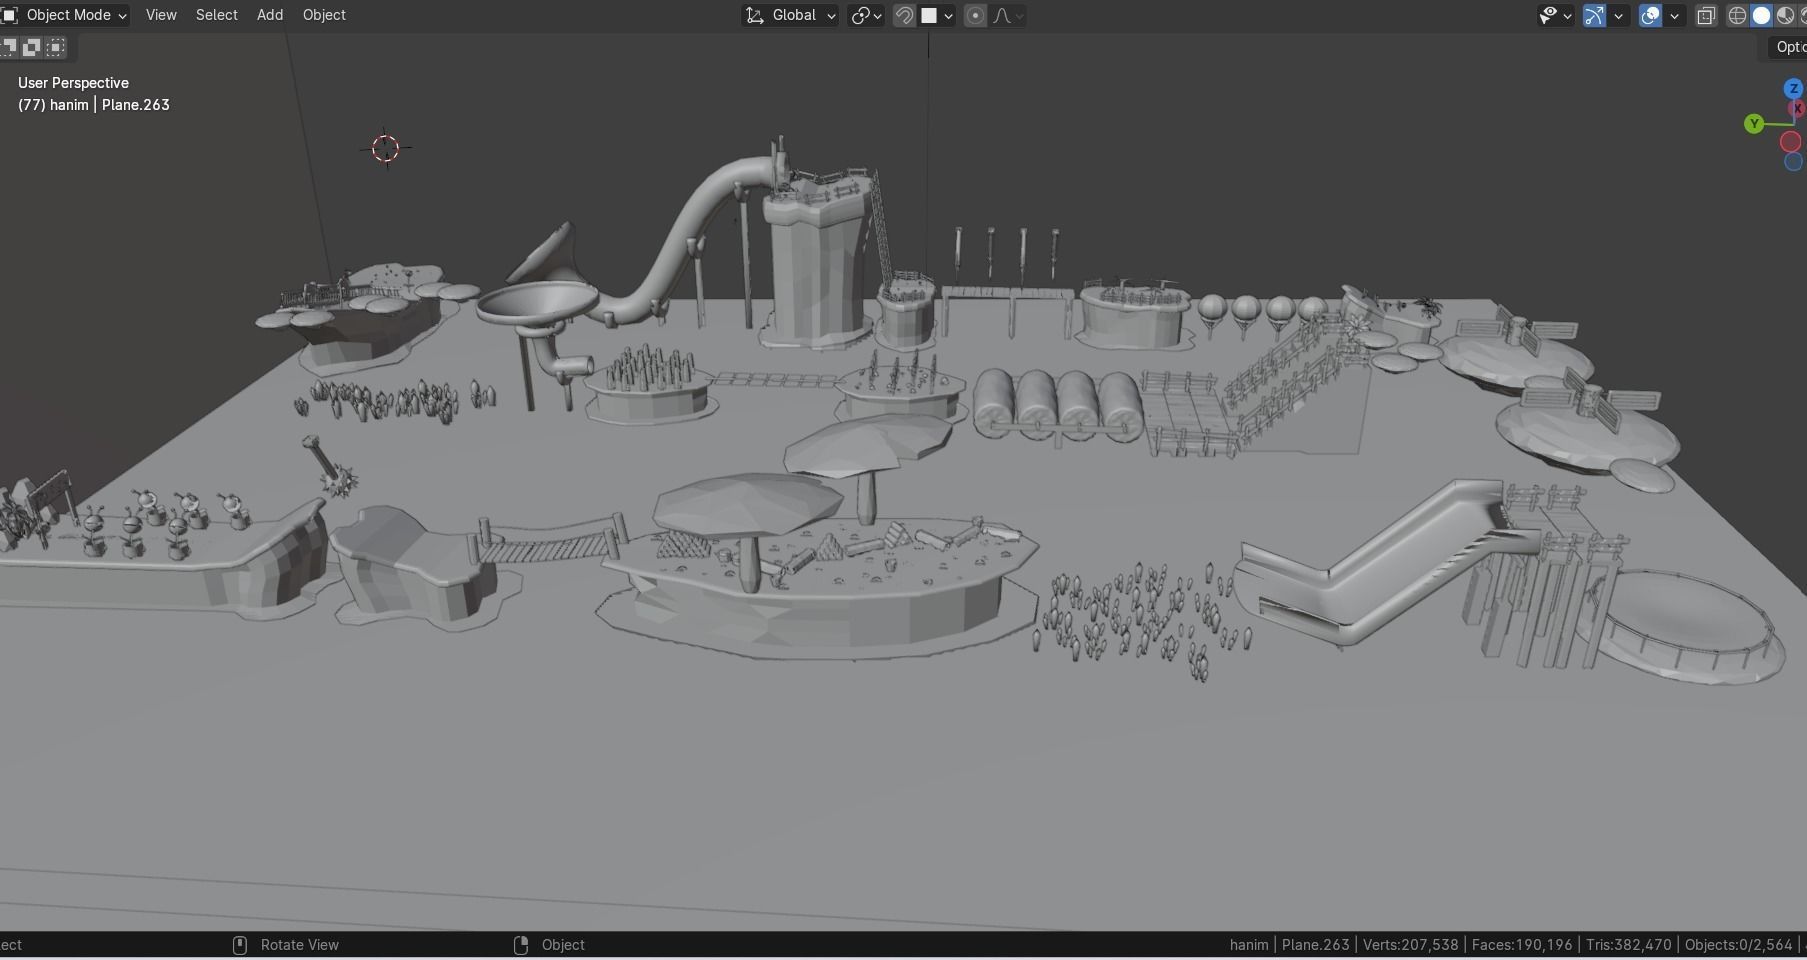The image size is (1807, 960).
Task: Toggle viewport overlays
Action: click(x=1651, y=15)
